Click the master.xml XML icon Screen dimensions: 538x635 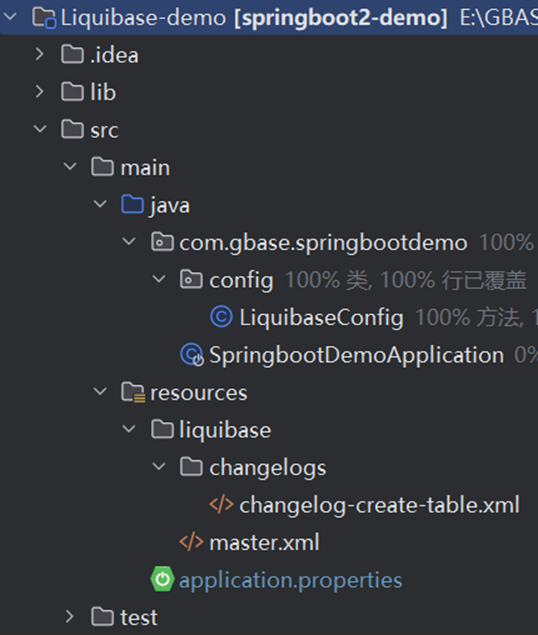click(191, 542)
